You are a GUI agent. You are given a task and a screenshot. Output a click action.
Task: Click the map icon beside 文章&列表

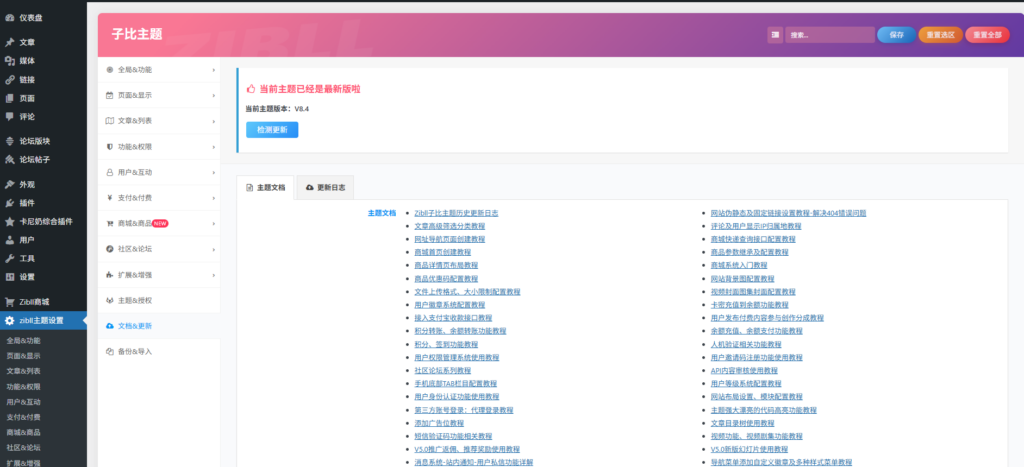tap(109, 121)
